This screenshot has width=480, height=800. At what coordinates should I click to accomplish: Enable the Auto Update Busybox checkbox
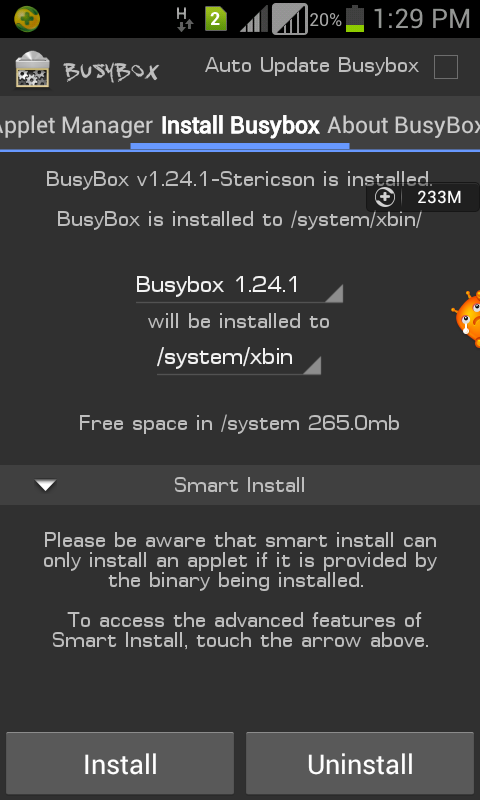pos(445,67)
